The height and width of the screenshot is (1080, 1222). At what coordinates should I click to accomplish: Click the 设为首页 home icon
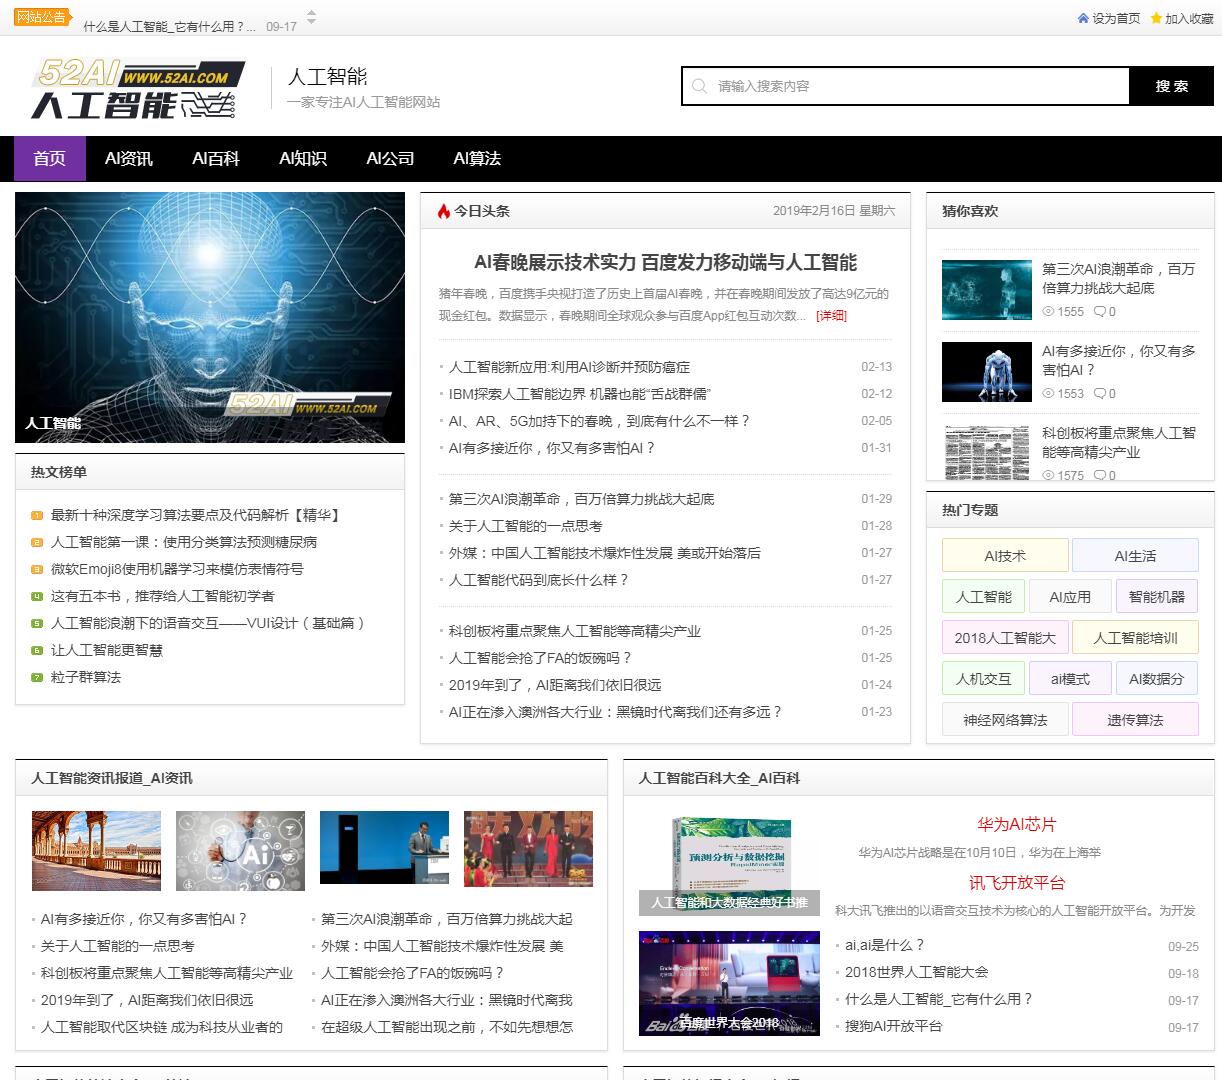pos(1083,18)
